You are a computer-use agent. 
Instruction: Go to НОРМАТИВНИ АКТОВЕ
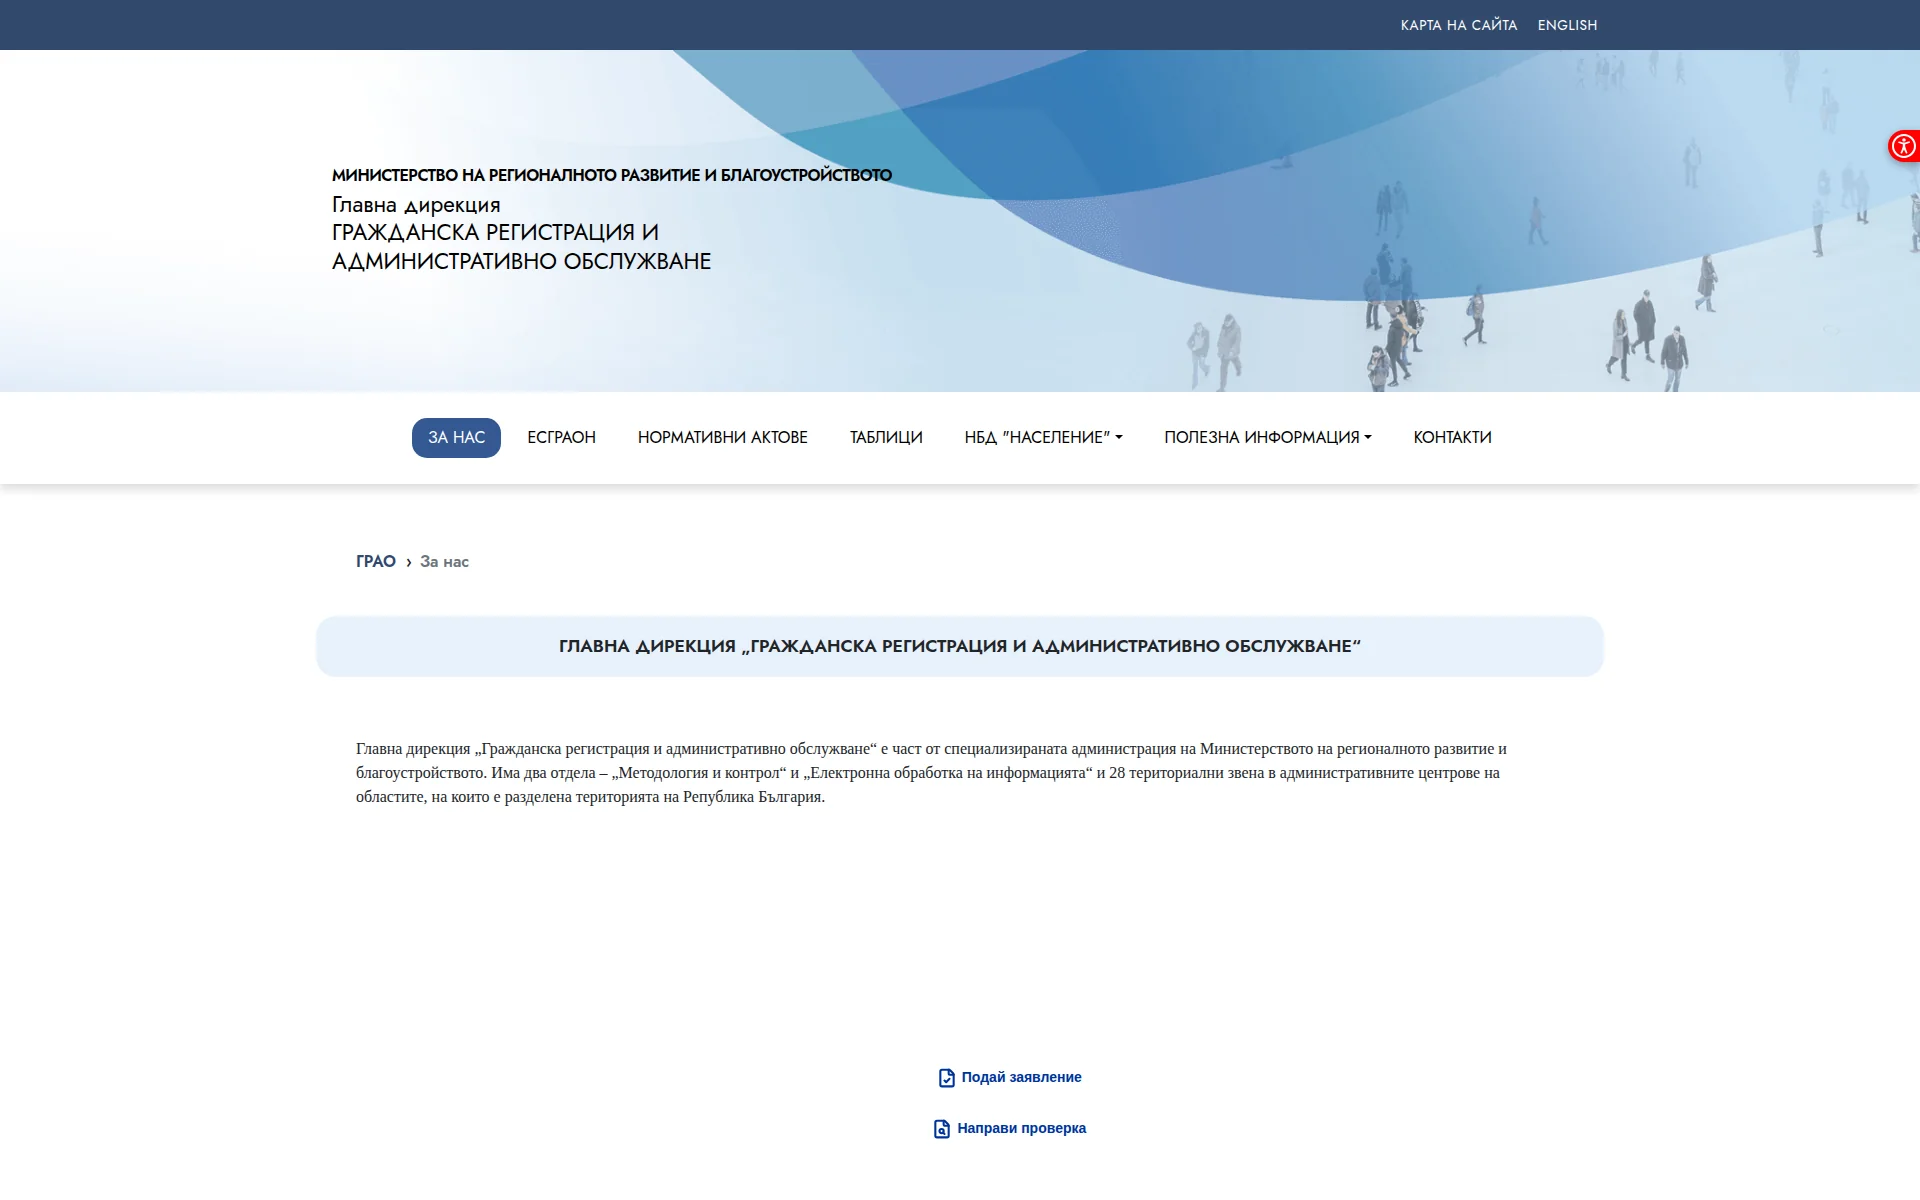(722, 438)
